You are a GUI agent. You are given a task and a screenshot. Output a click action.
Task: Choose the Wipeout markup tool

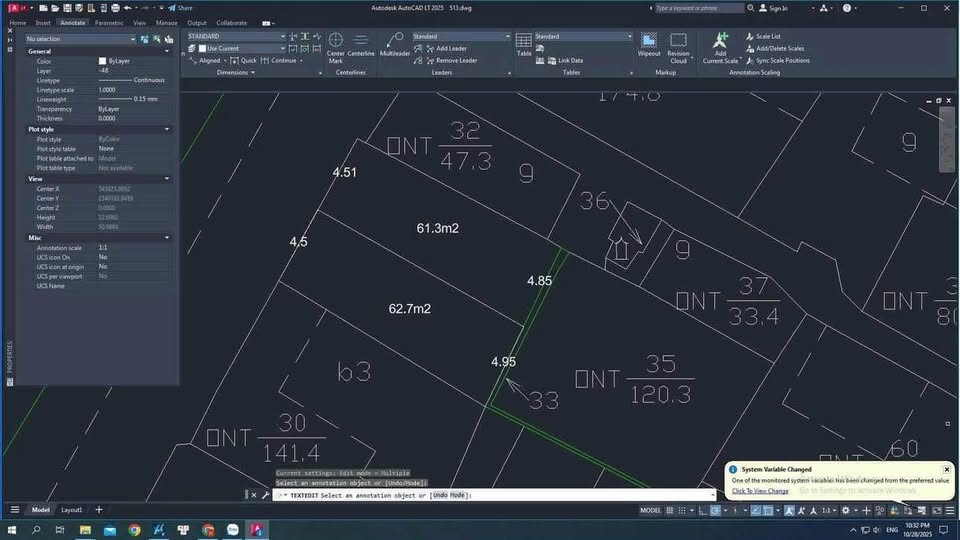(649, 46)
